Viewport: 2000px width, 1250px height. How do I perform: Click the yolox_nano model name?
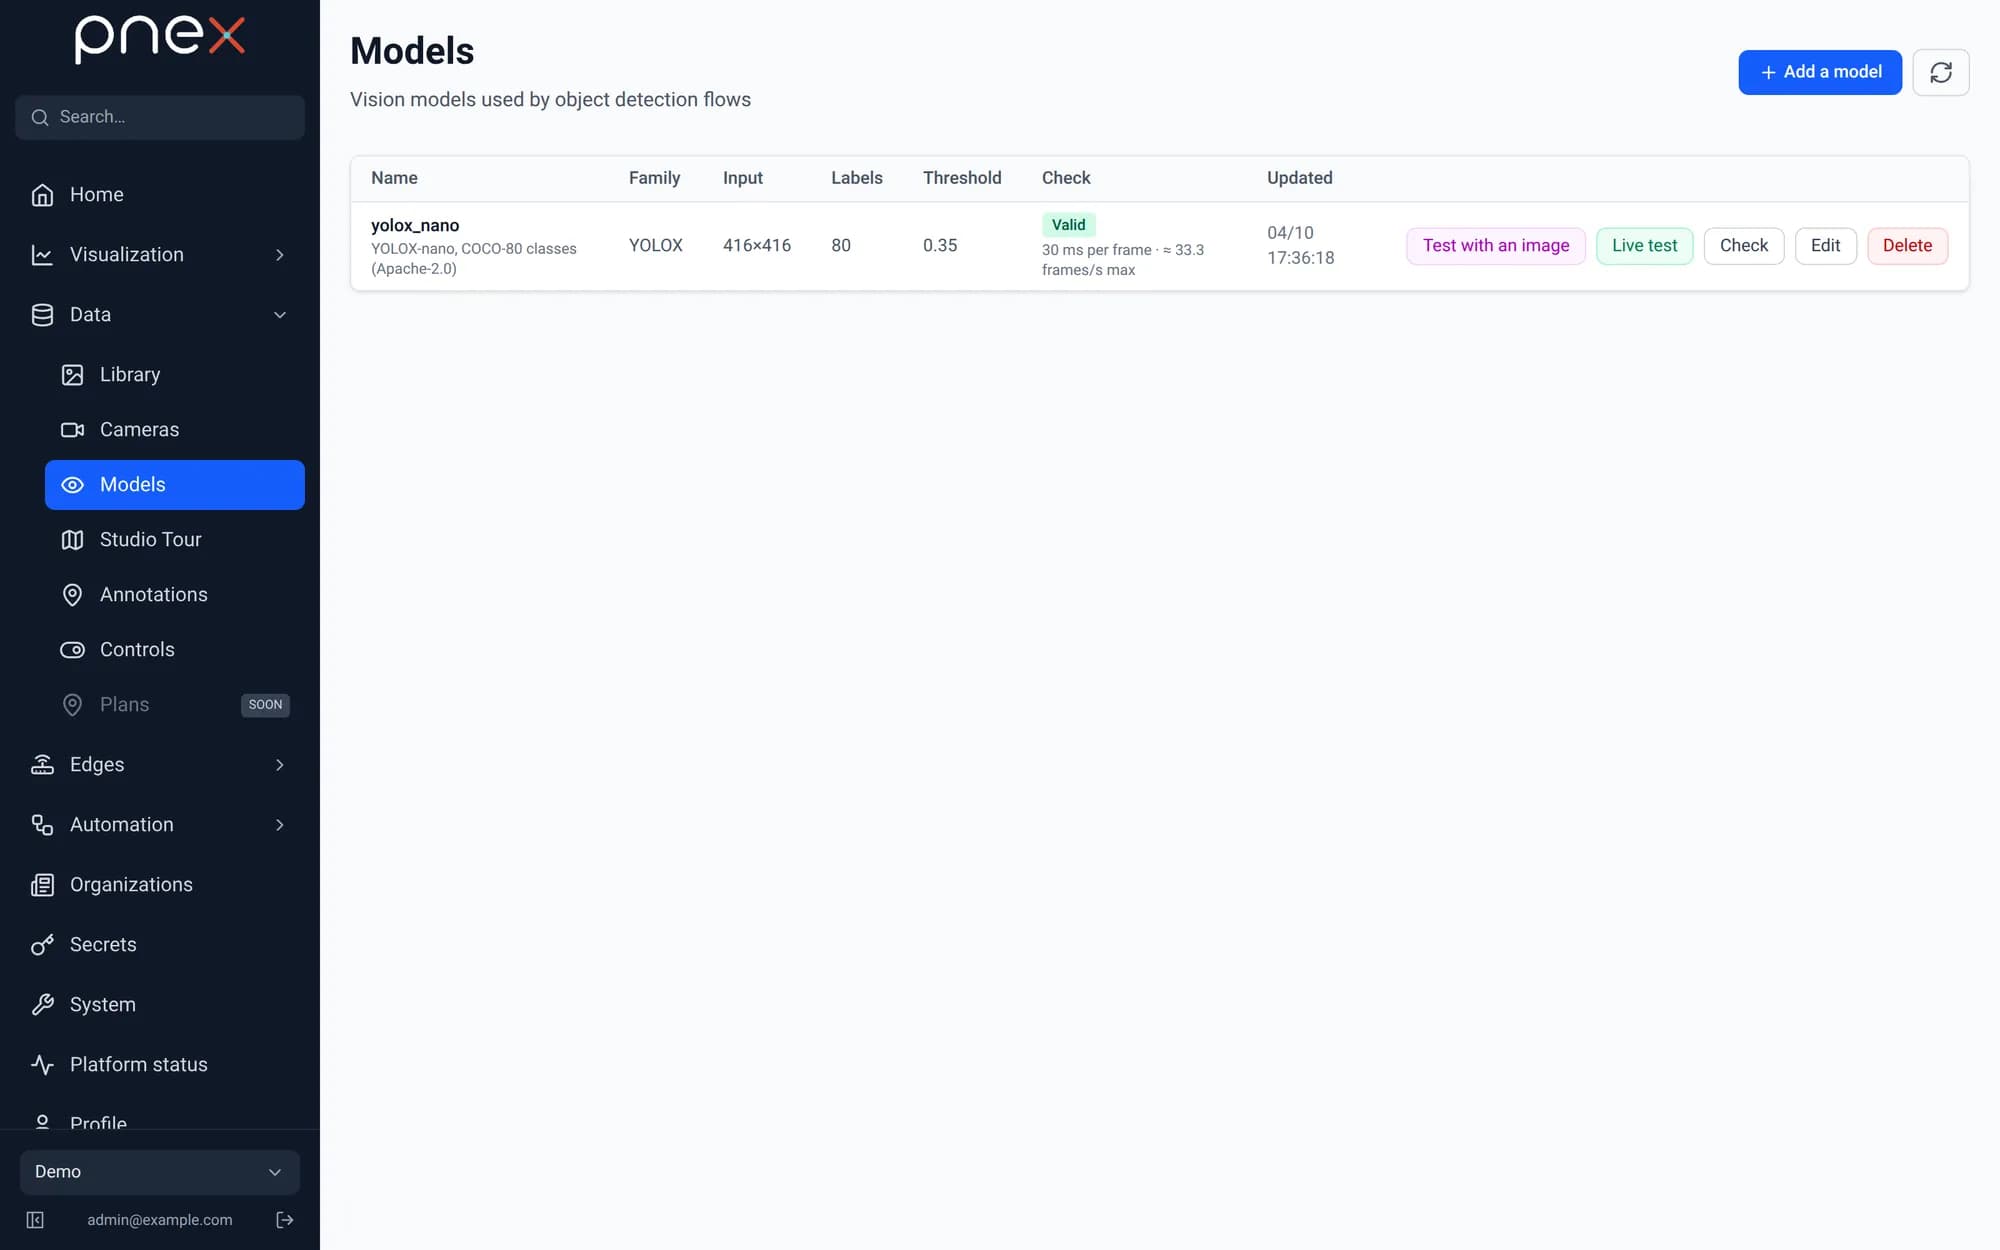coord(415,225)
